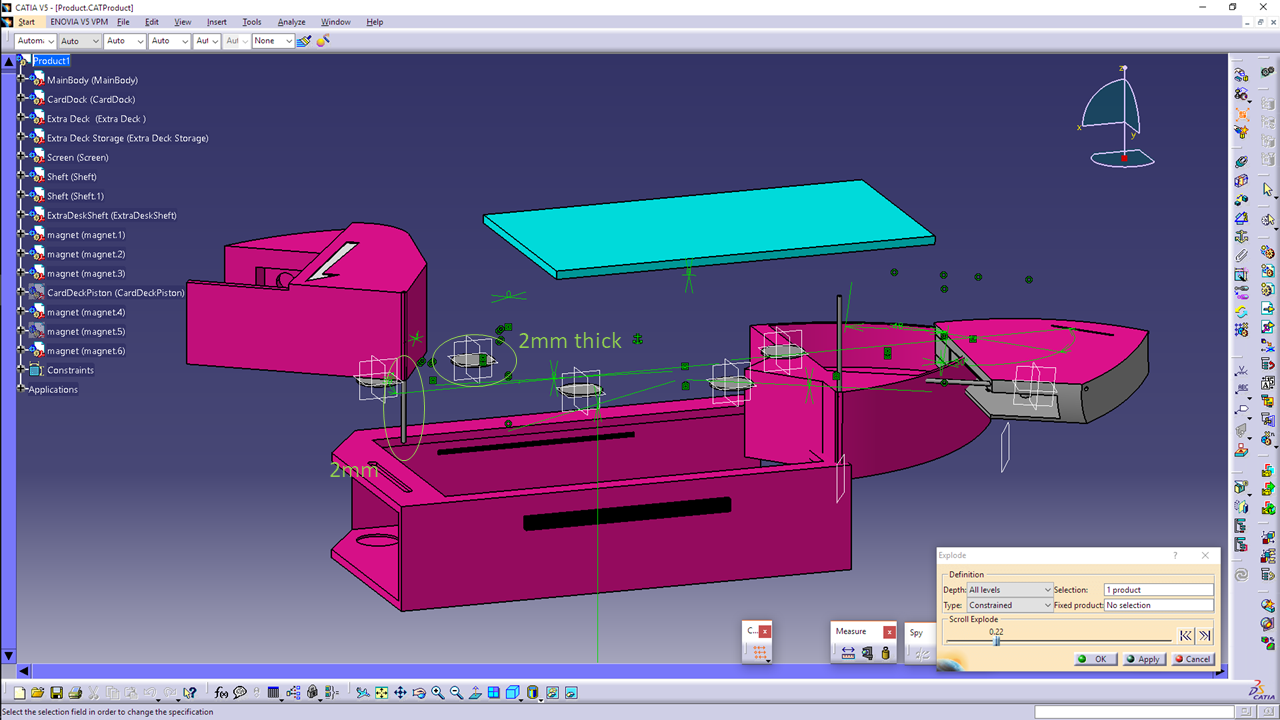This screenshot has width=1280, height=720.
Task: Click the What's This help pointer icon
Action: 189,692
